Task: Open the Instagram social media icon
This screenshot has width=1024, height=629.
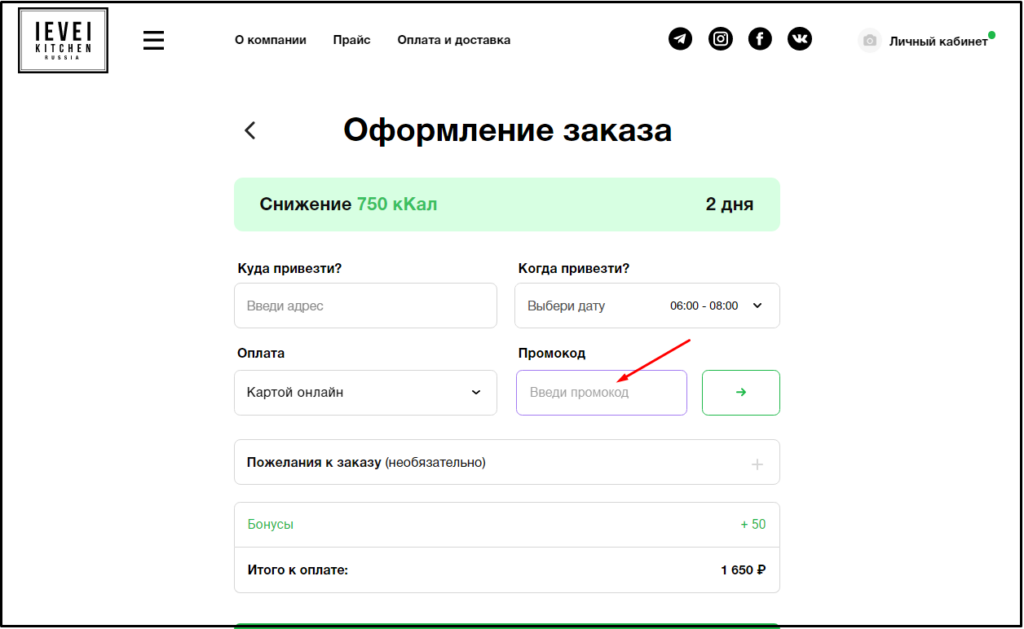Action: coord(720,39)
